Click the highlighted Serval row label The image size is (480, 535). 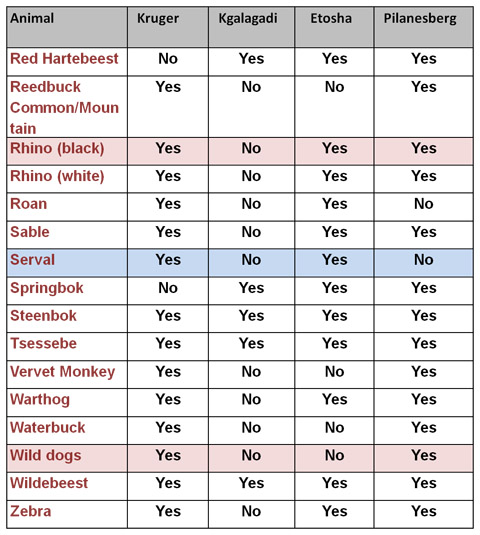[32, 260]
